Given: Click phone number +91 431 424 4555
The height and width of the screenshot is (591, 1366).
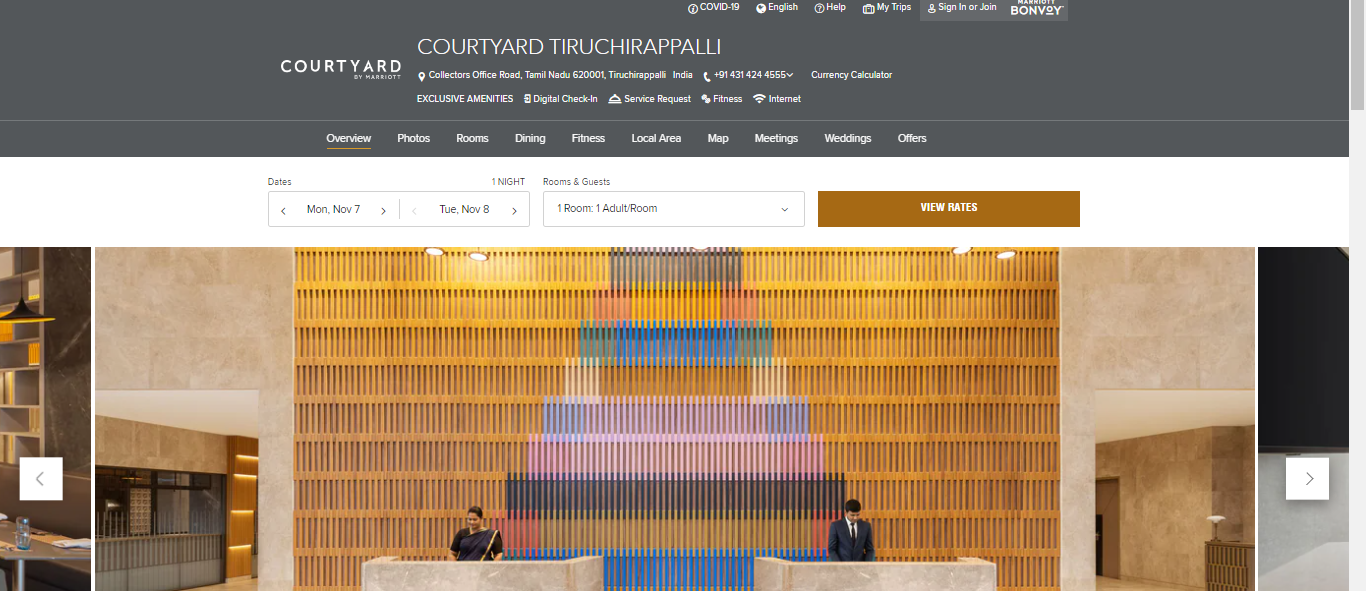Looking at the screenshot, I should (x=749, y=75).
